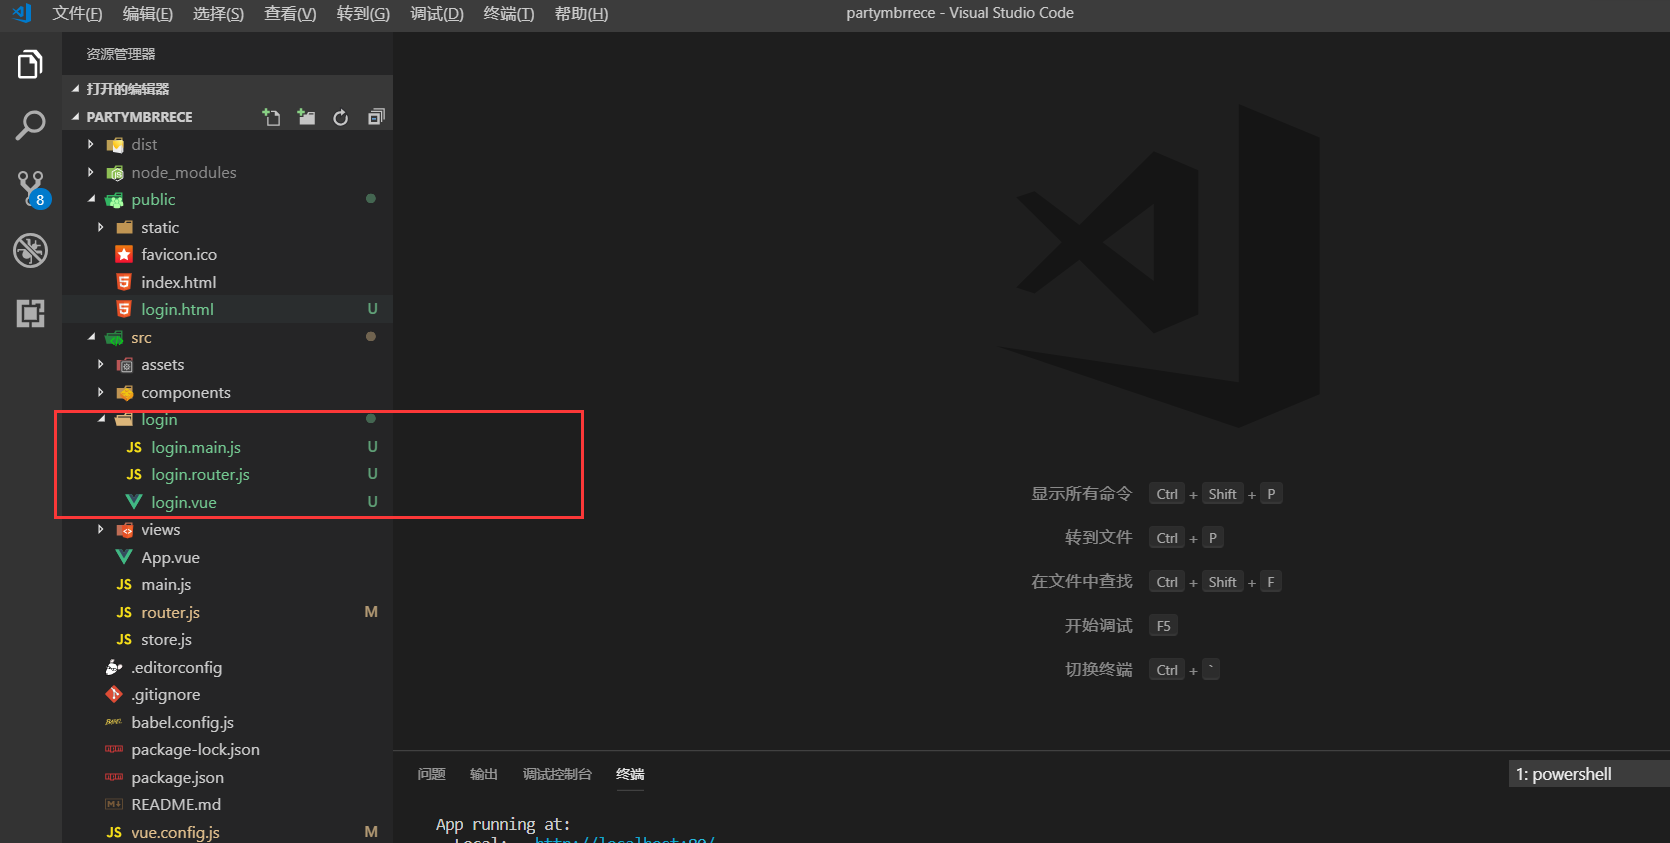Collapse the 打开的编辑器 section
This screenshot has width=1670, height=843.
tap(75, 89)
